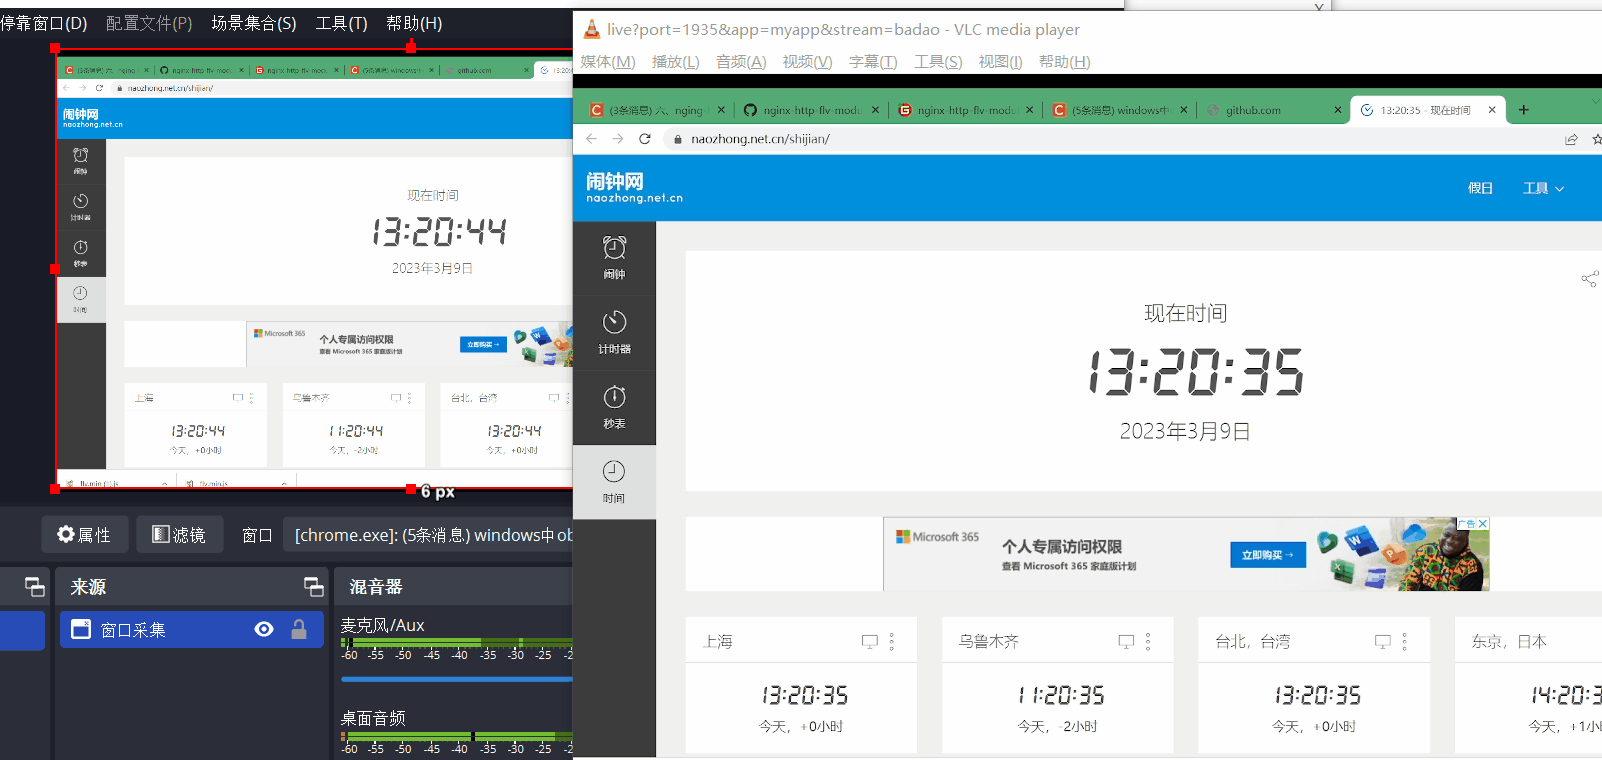The width and height of the screenshot is (1602, 760).
Task: Click the 闹钟 alarm sidebar icon in VLC video
Action: click(x=614, y=258)
